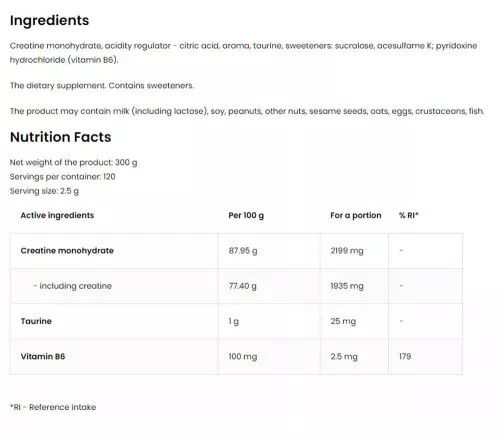Click the allergen warning about milk and soy
The image size is (500, 439).
(x=247, y=111)
